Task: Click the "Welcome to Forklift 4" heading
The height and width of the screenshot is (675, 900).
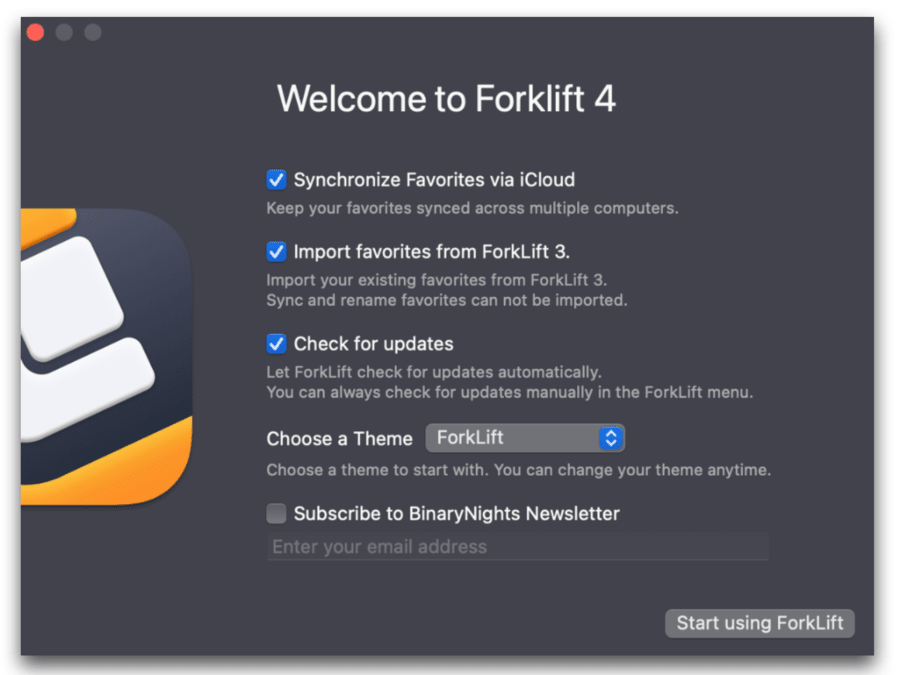Action: pyautogui.click(x=446, y=99)
